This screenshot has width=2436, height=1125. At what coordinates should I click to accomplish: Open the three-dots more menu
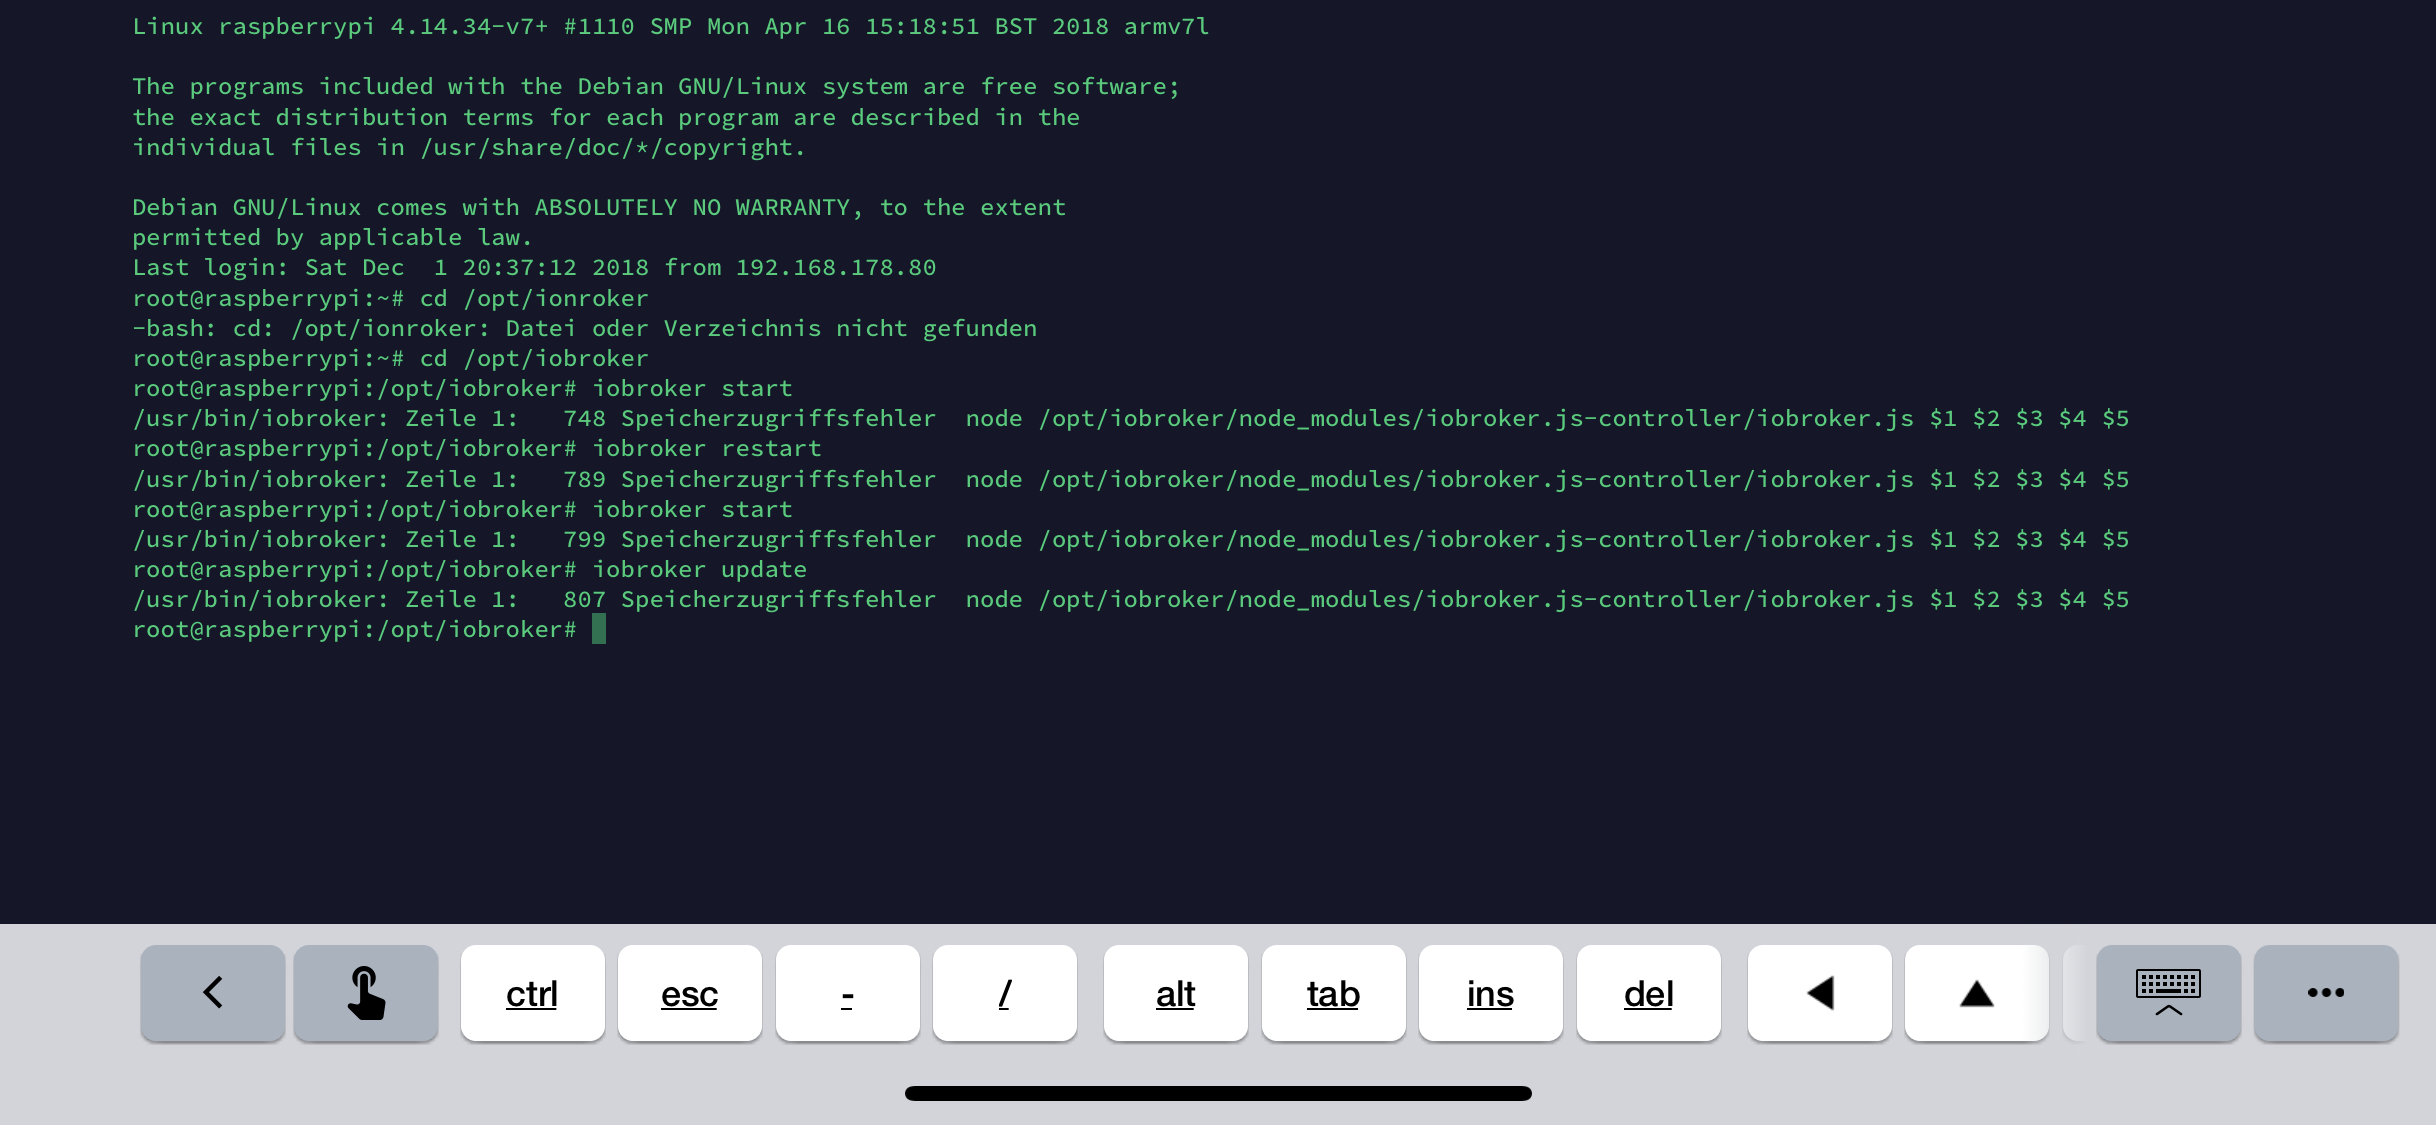coord(2326,993)
